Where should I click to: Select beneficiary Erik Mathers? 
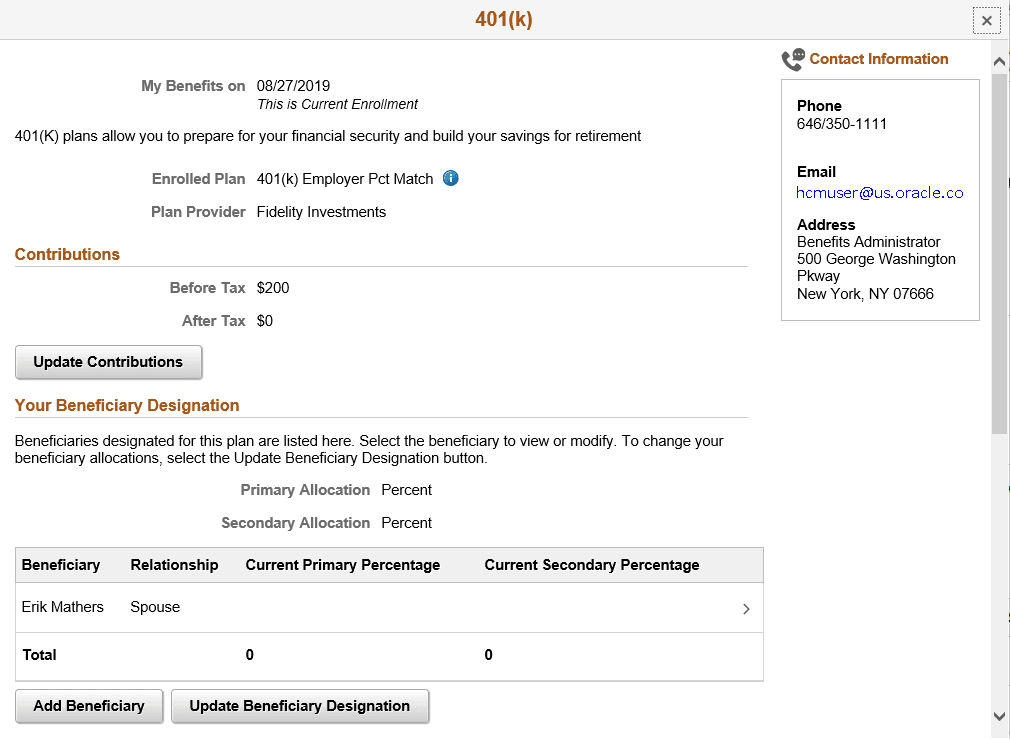pyautogui.click(x=63, y=607)
